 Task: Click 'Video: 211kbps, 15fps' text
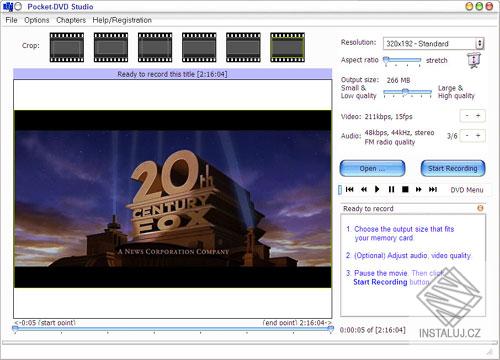pos(377,117)
